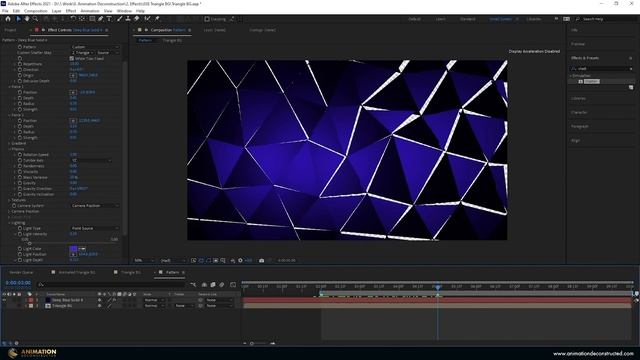Open the Libraries panel
The image size is (640, 360).
pyautogui.click(x=578, y=99)
